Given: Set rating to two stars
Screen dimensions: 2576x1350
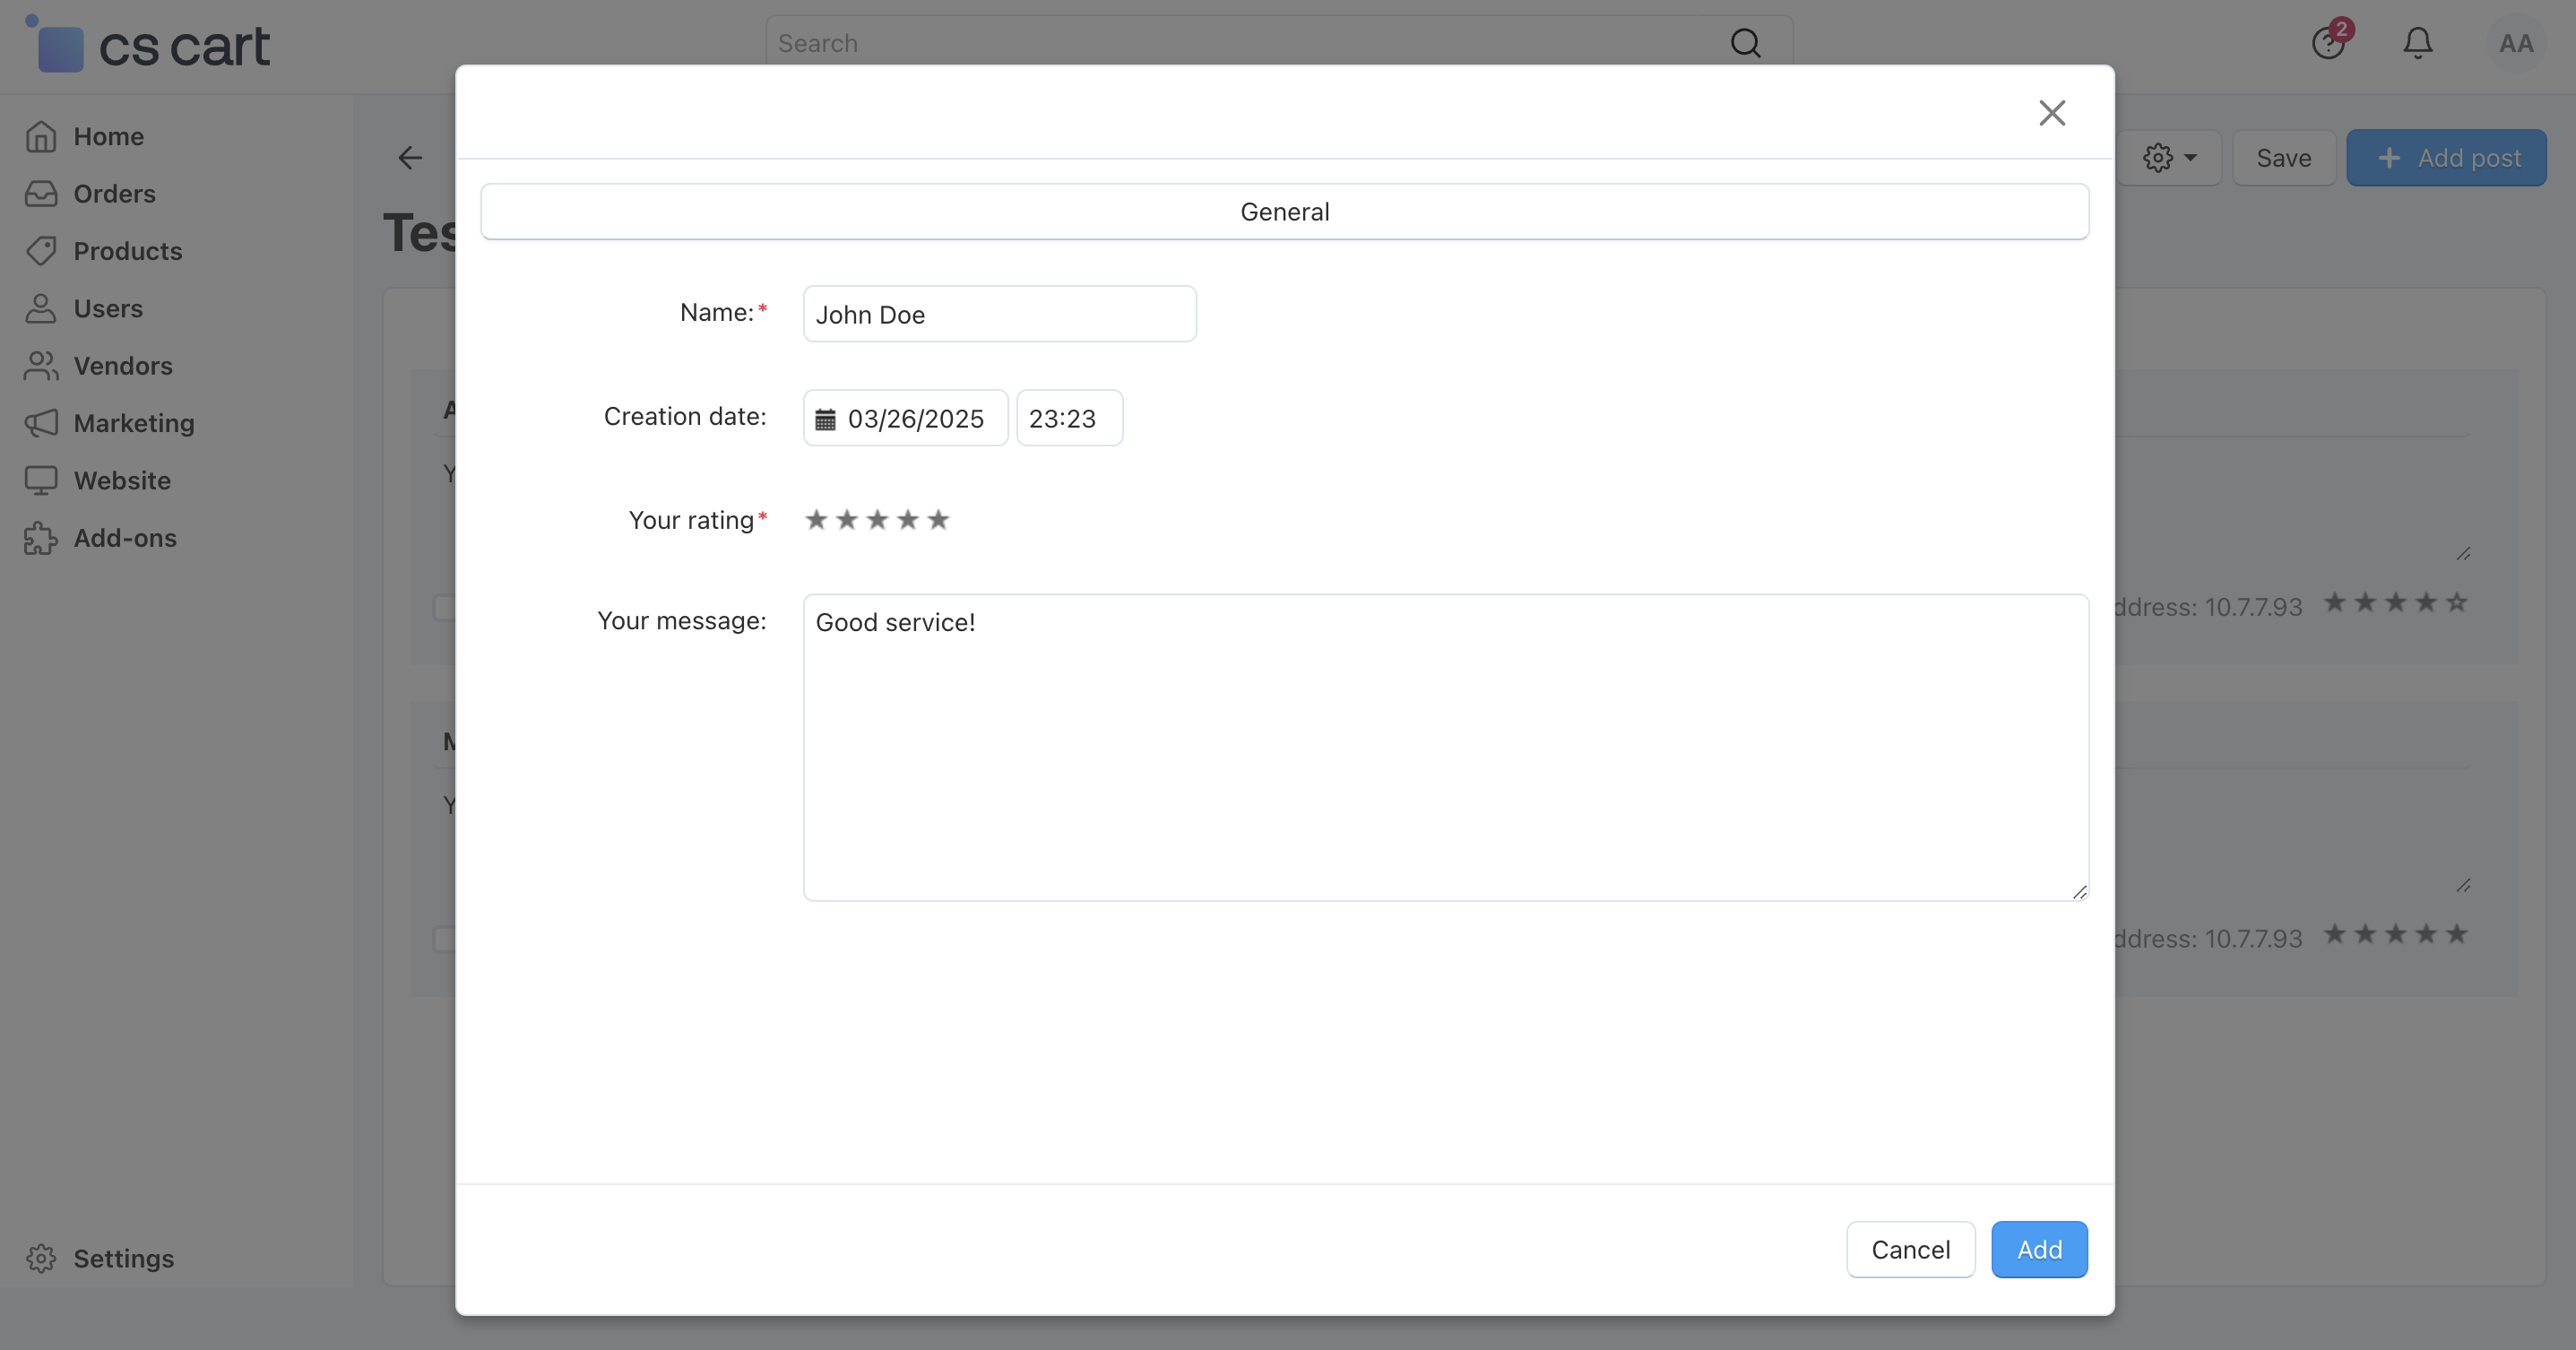Looking at the screenshot, I should tap(847, 520).
